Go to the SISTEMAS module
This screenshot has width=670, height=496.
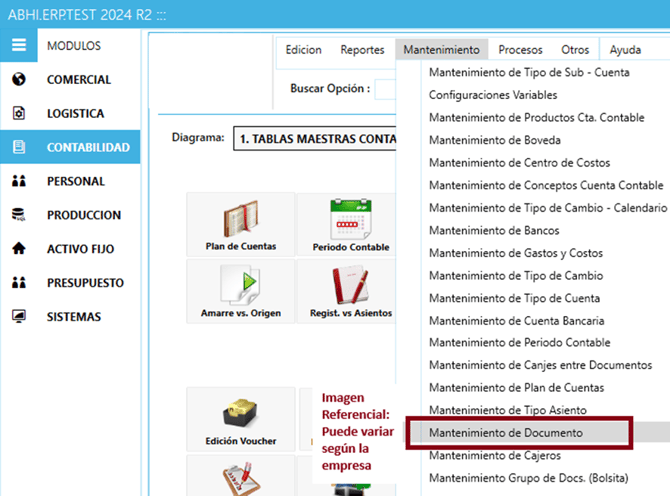pos(74,317)
